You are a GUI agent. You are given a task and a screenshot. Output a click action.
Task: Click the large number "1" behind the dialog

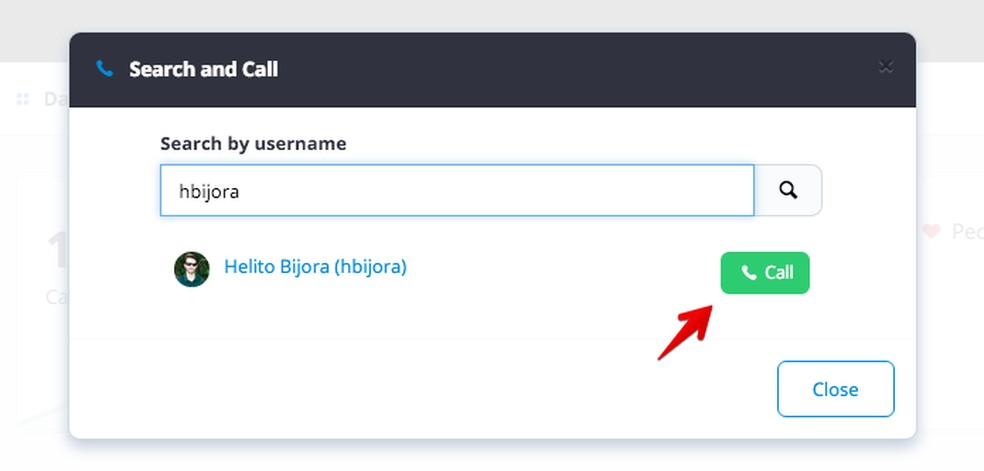(x=58, y=250)
